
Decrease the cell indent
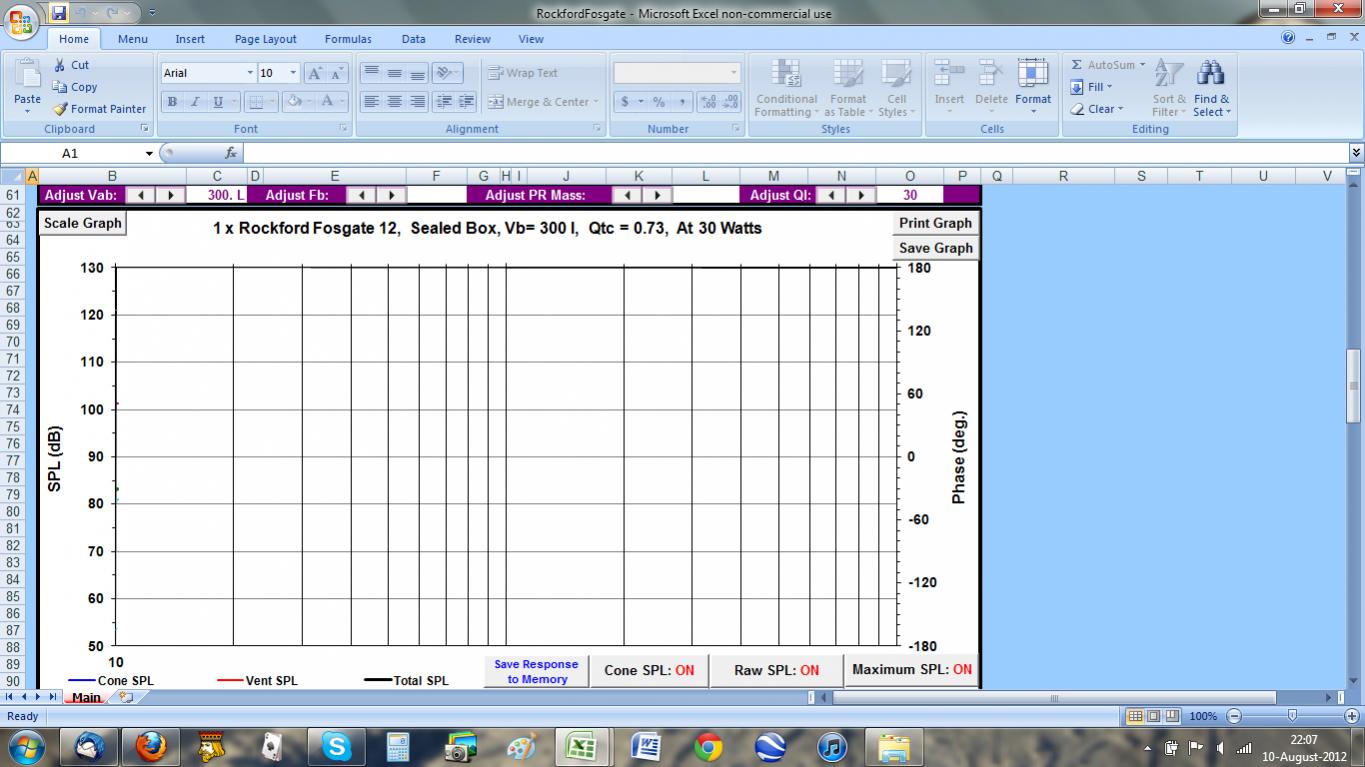pos(444,102)
